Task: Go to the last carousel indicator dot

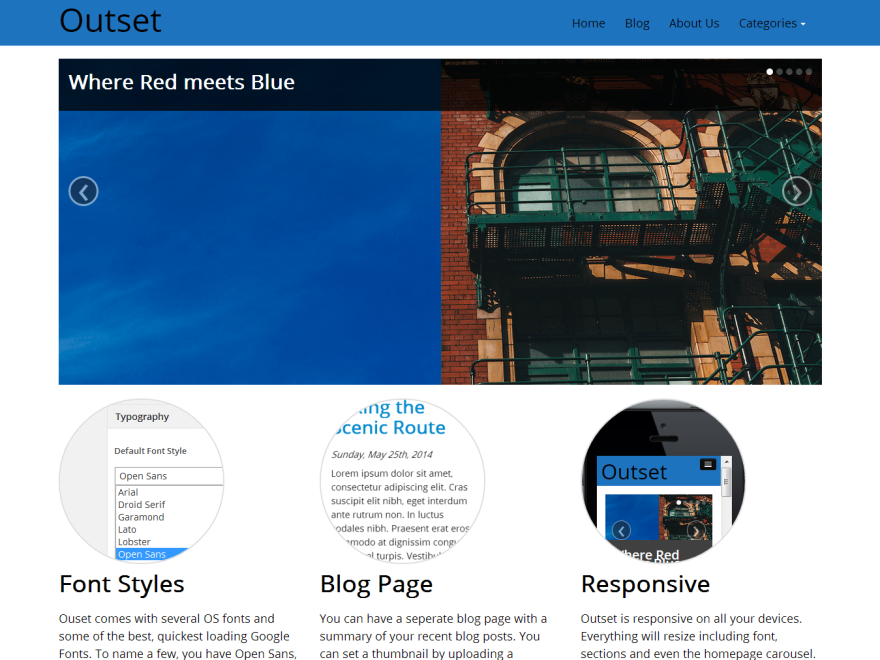Action: (x=809, y=72)
